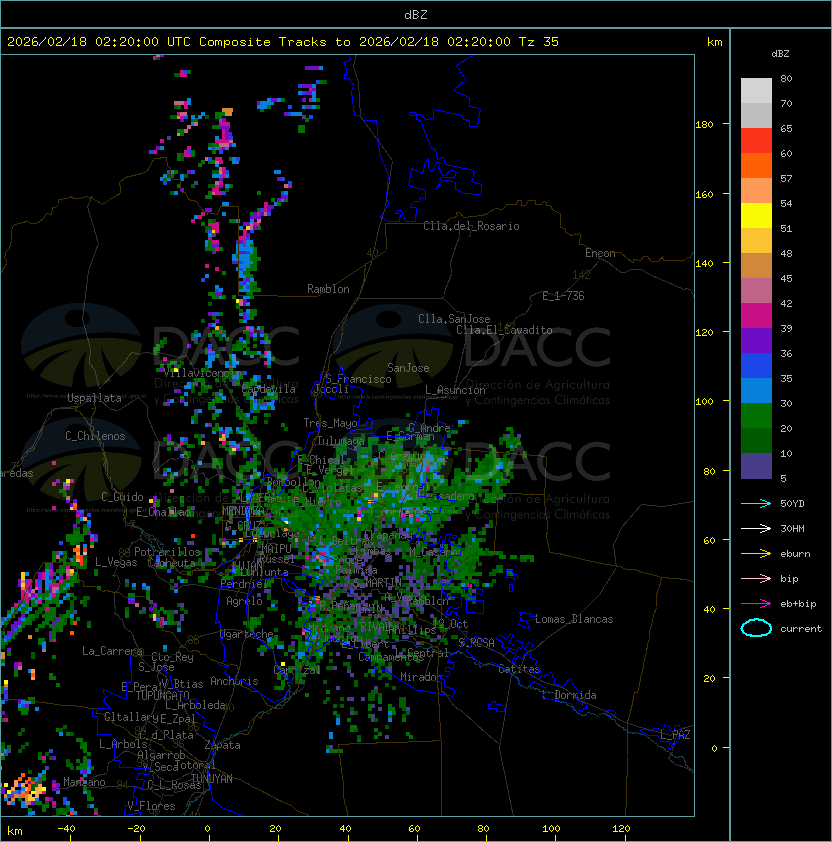Pick the magenta swatch between 42 and 39

[756, 316]
